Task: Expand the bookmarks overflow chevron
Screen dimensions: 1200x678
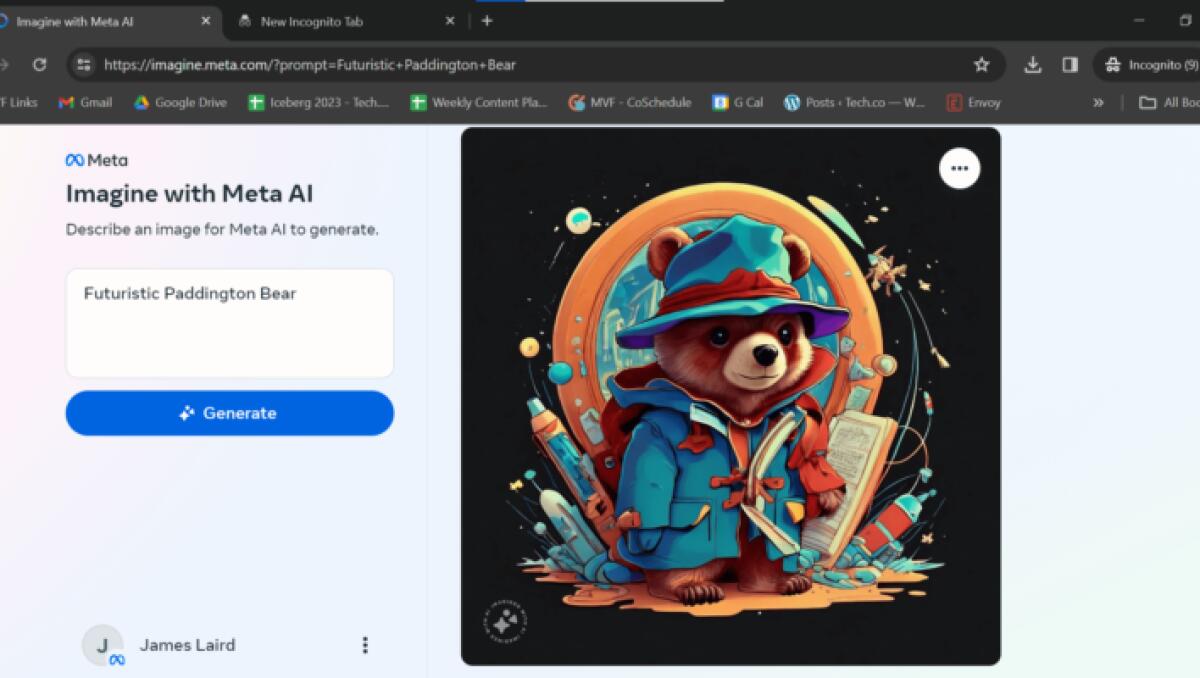Action: pos(1098,101)
